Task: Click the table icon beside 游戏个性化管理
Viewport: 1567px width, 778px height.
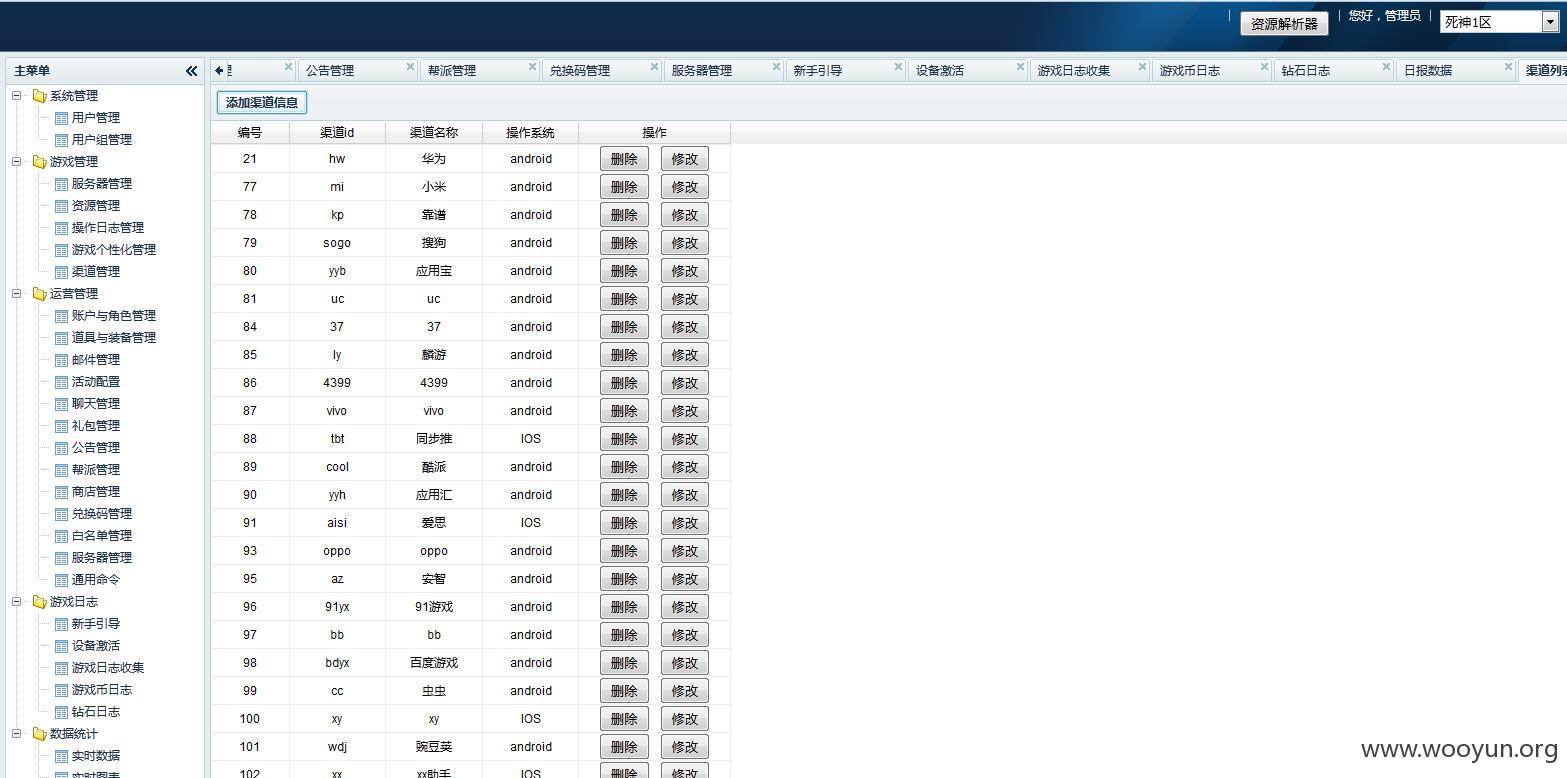Action: [x=61, y=250]
